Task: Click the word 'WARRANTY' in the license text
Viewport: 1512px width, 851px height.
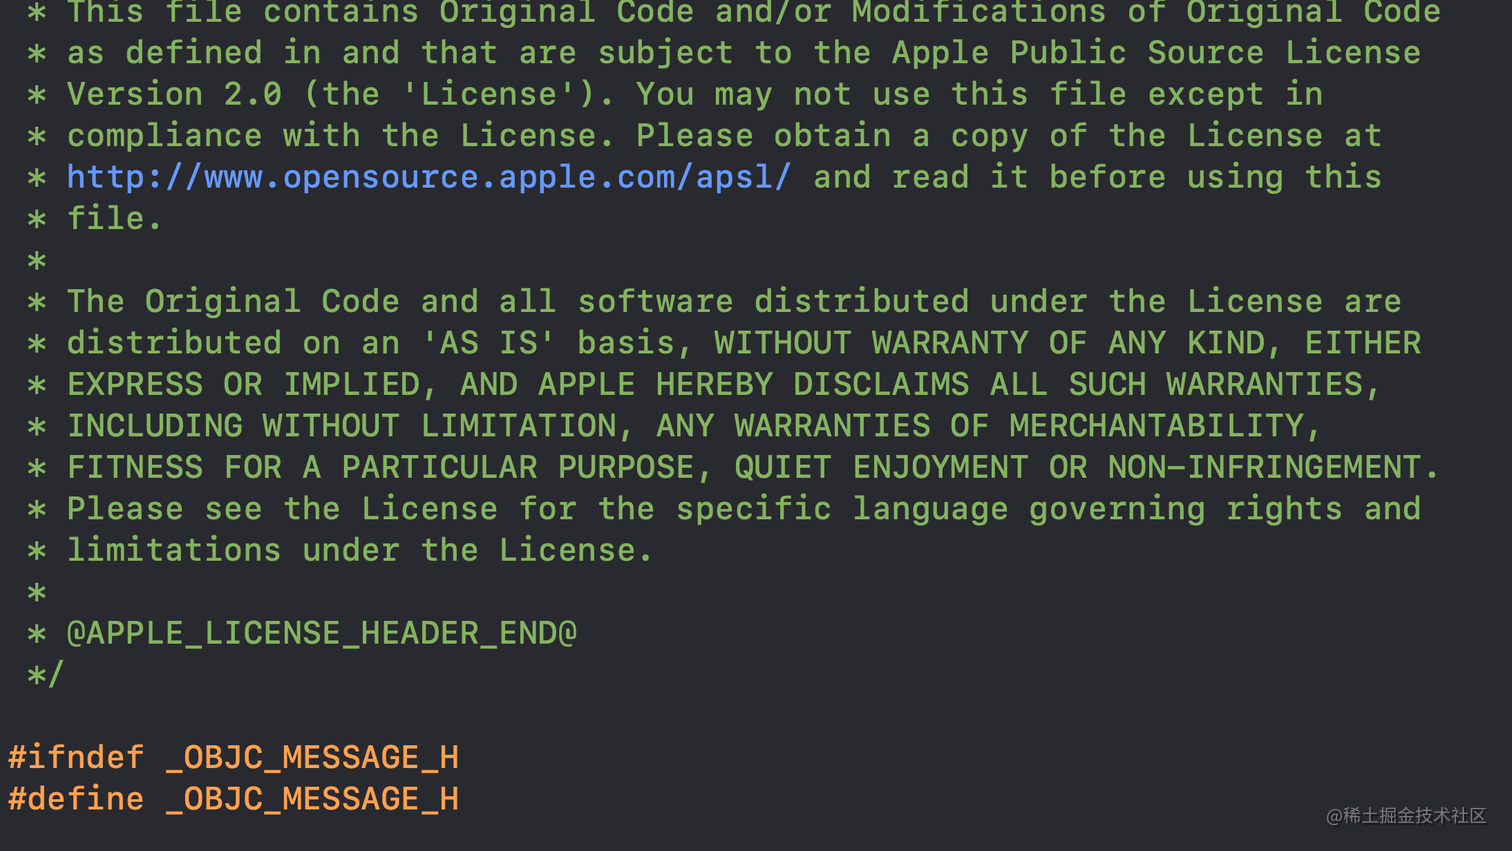Action: pos(948,342)
